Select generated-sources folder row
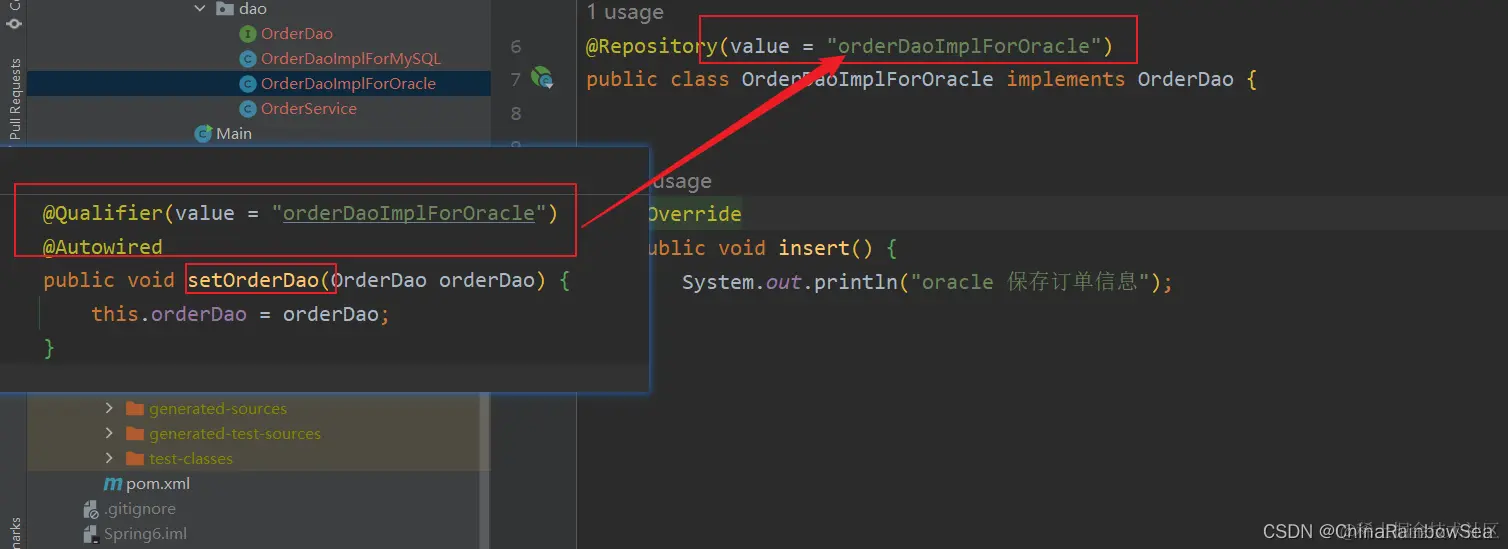This screenshot has width=1508, height=549. pos(259,409)
